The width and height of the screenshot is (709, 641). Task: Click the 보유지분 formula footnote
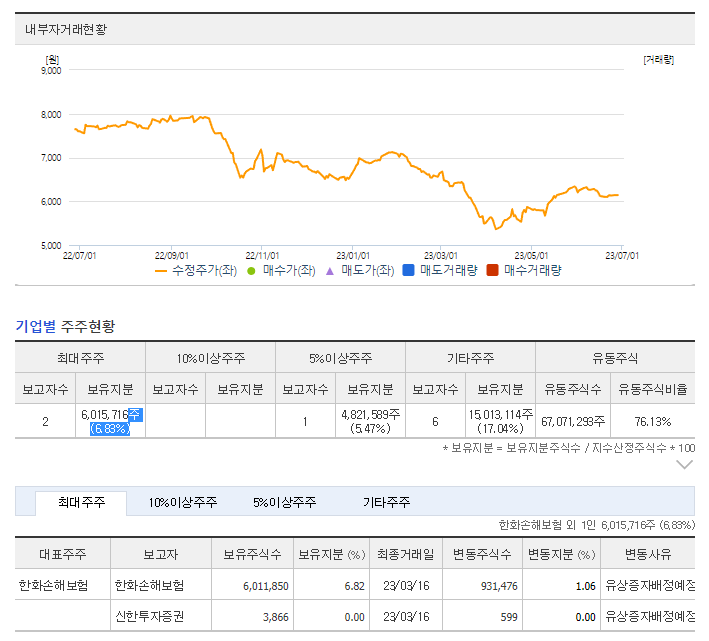568,448
